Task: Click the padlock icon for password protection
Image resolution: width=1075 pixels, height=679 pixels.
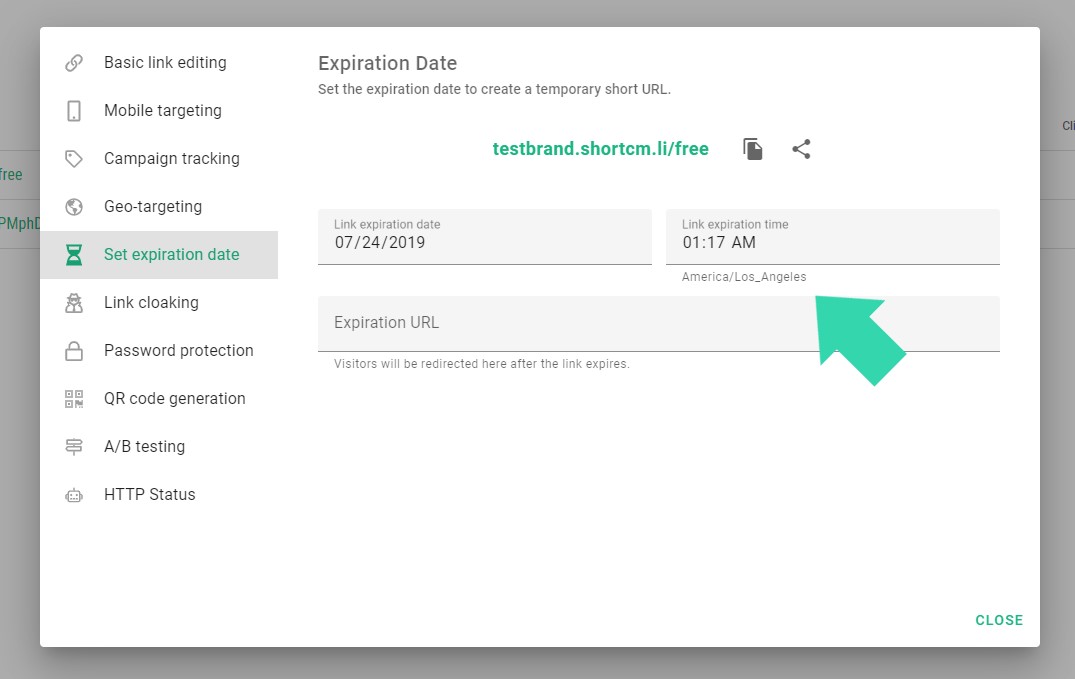Action: [74, 351]
